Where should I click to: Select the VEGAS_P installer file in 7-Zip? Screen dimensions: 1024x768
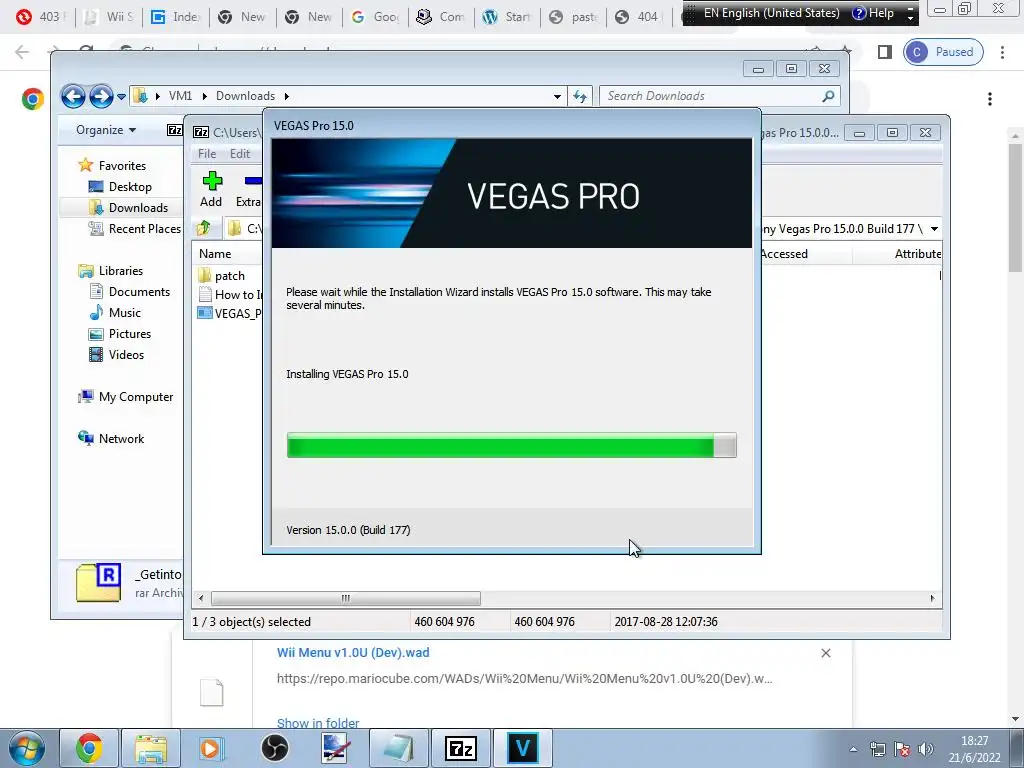point(229,313)
